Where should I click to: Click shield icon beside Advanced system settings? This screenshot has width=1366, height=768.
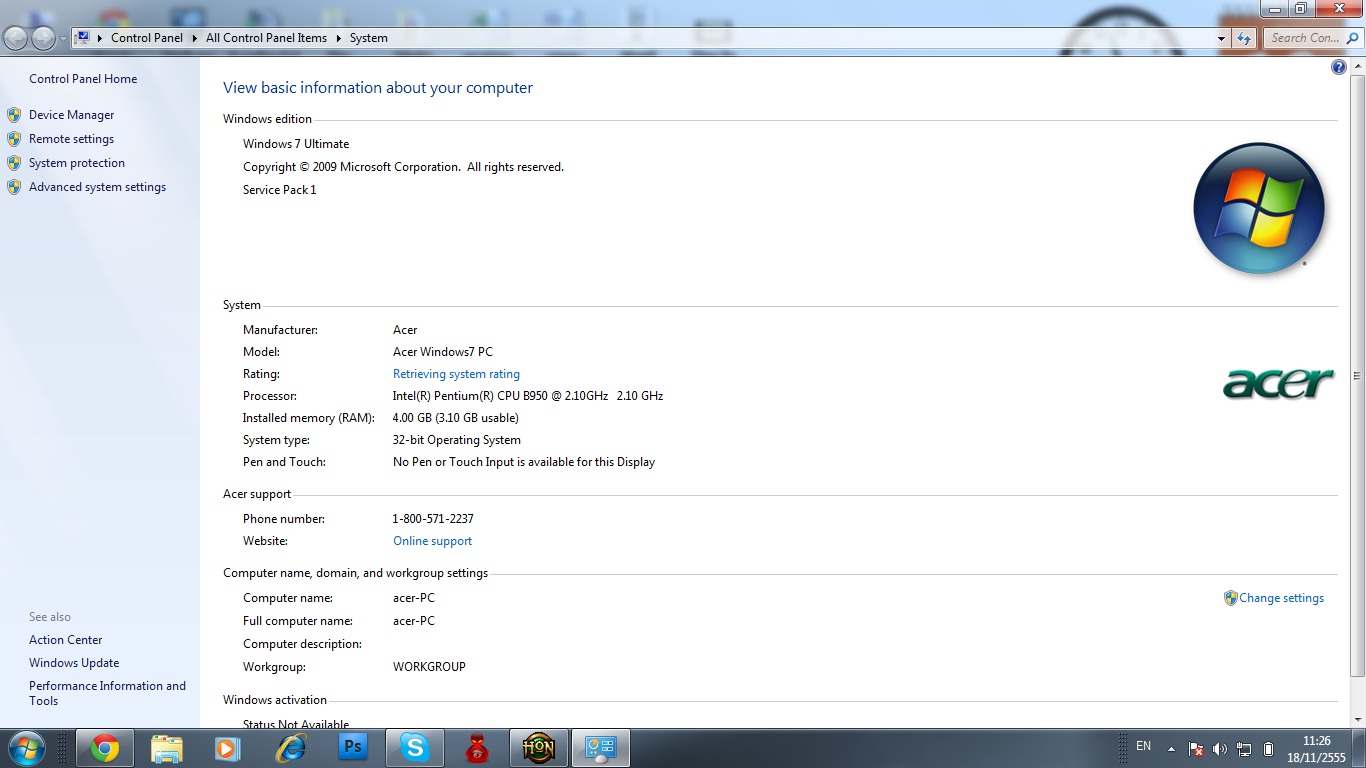click(x=14, y=187)
